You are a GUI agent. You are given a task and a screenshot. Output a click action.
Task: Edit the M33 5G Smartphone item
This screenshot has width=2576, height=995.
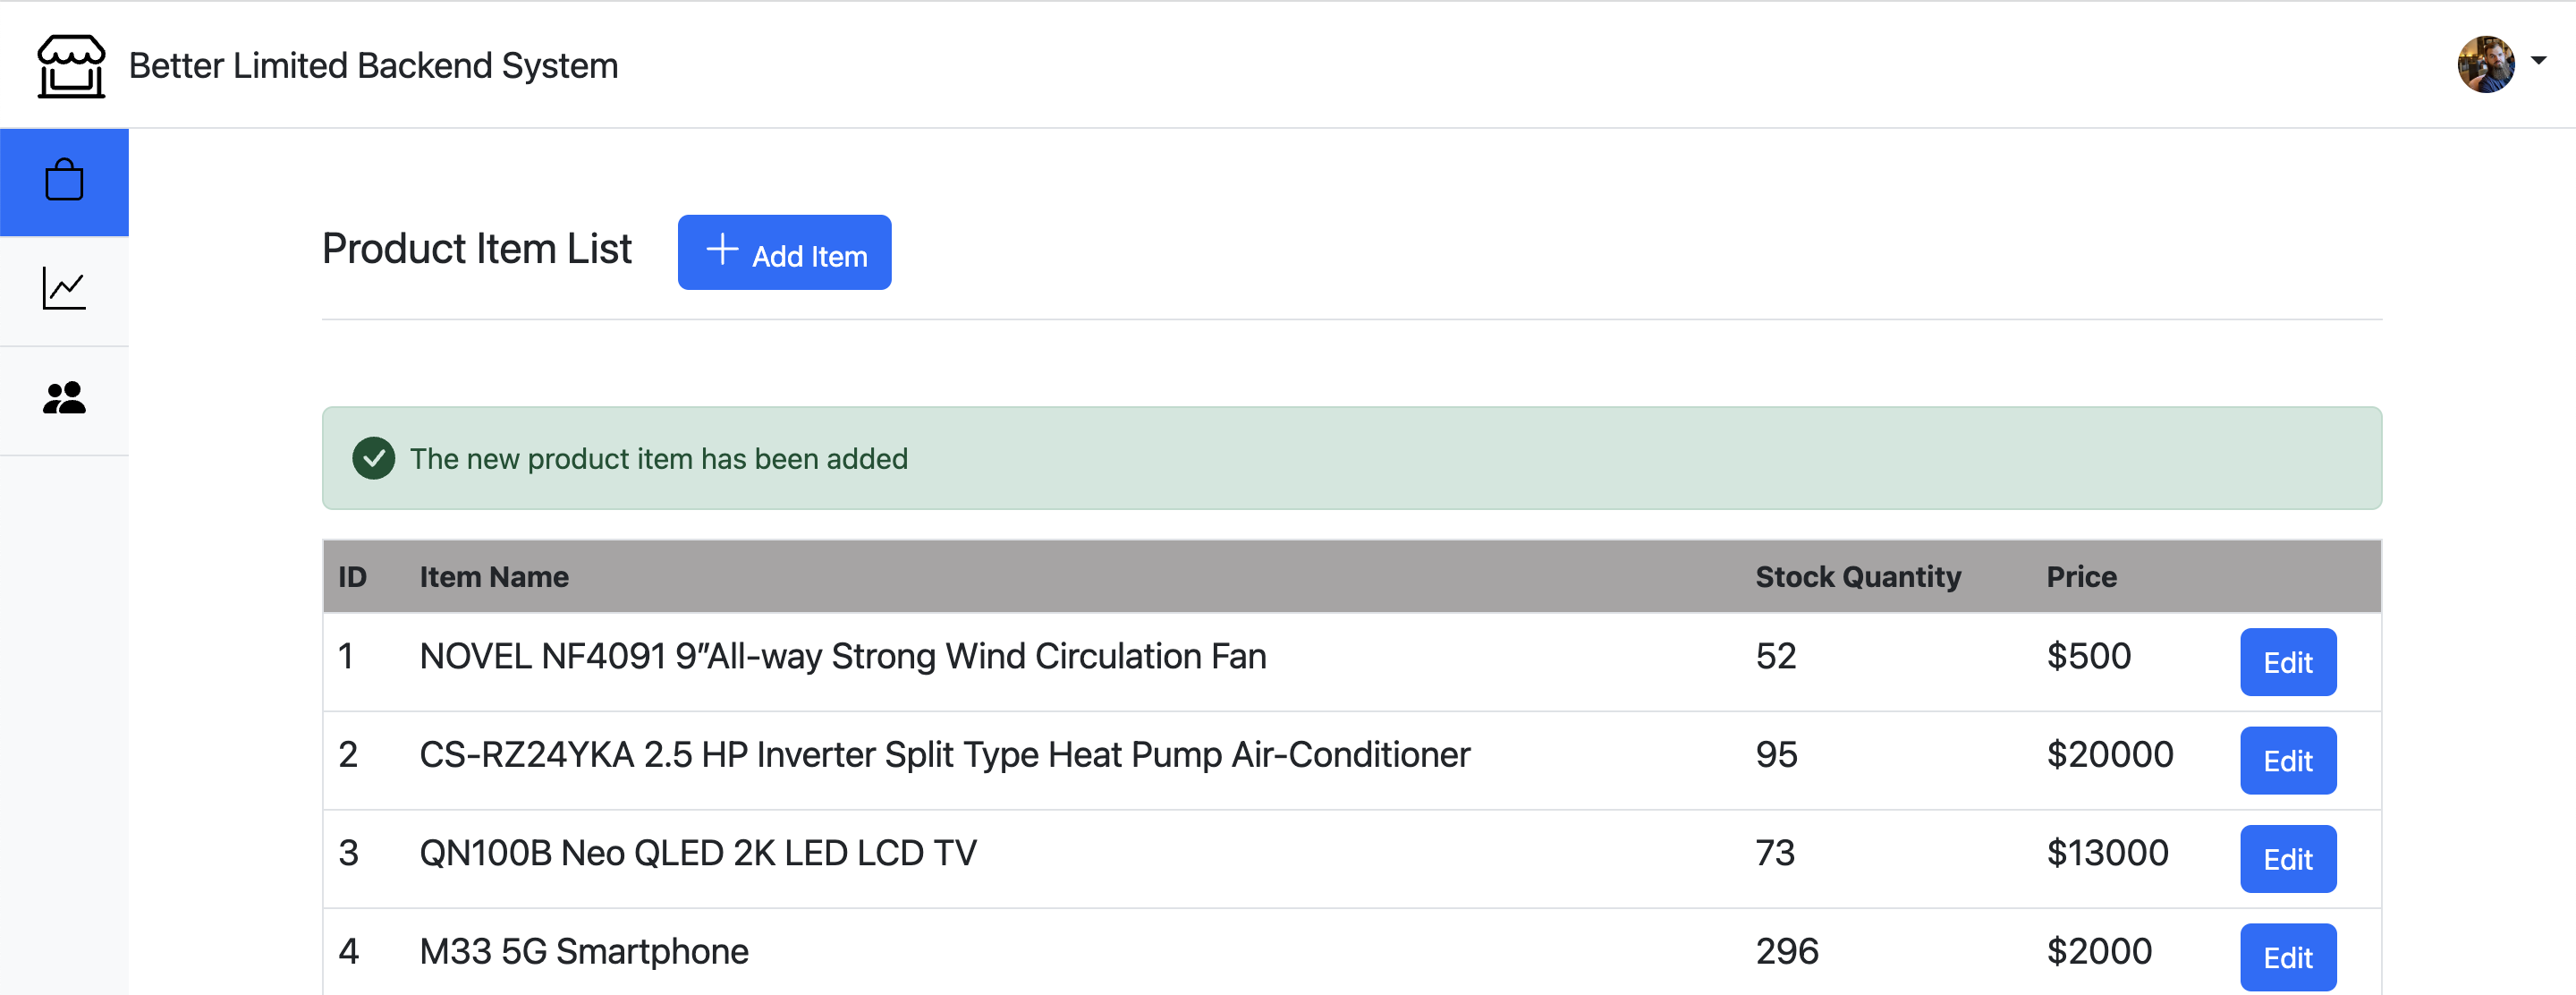tap(2287, 957)
